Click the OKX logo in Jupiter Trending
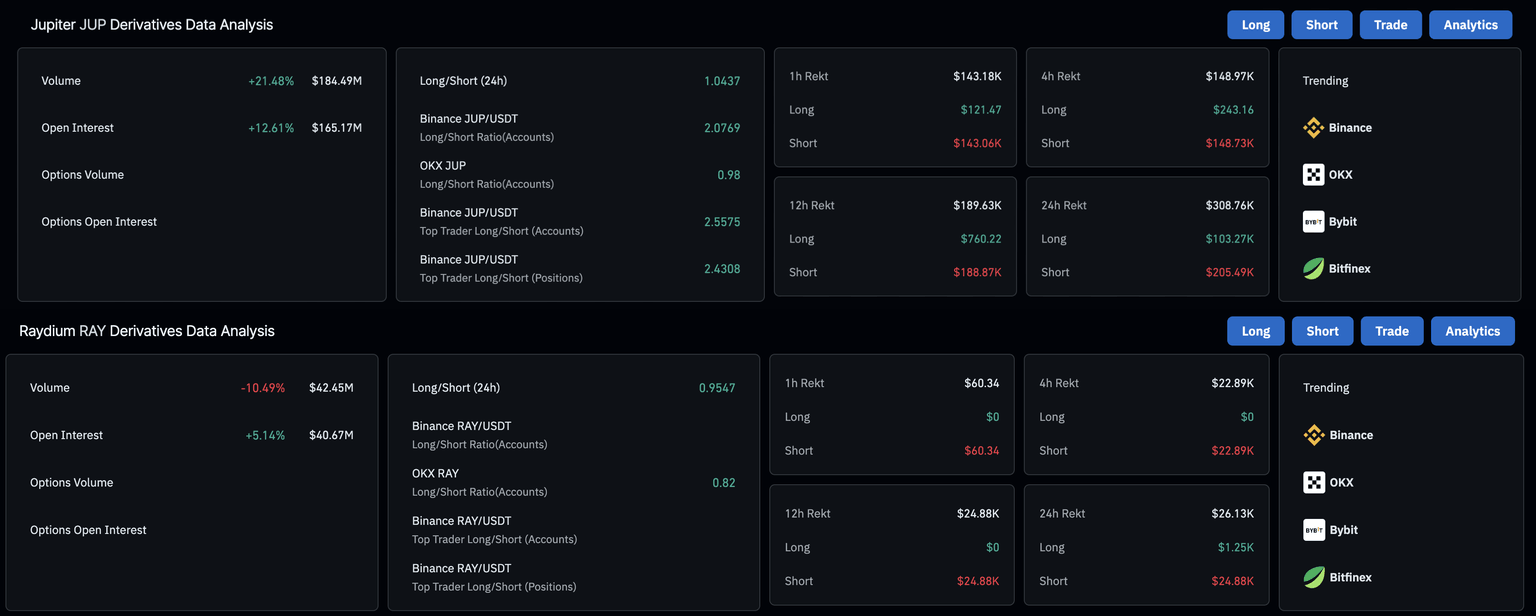This screenshot has width=1536, height=616. pos(1313,175)
